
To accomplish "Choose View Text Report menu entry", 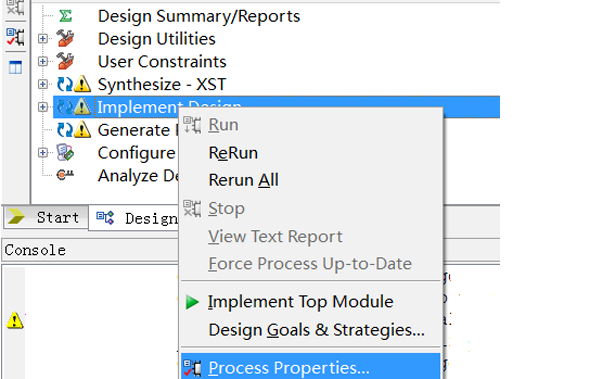I will point(275,236).
